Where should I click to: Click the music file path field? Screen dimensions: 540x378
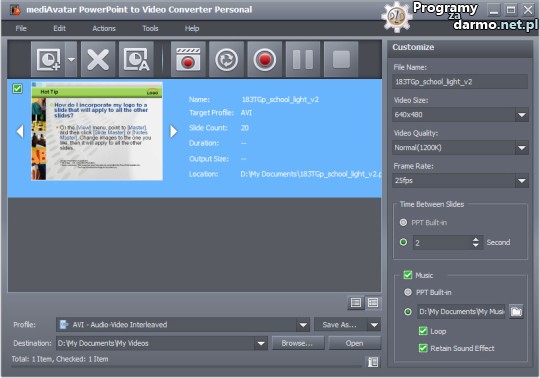click(461, 312)
